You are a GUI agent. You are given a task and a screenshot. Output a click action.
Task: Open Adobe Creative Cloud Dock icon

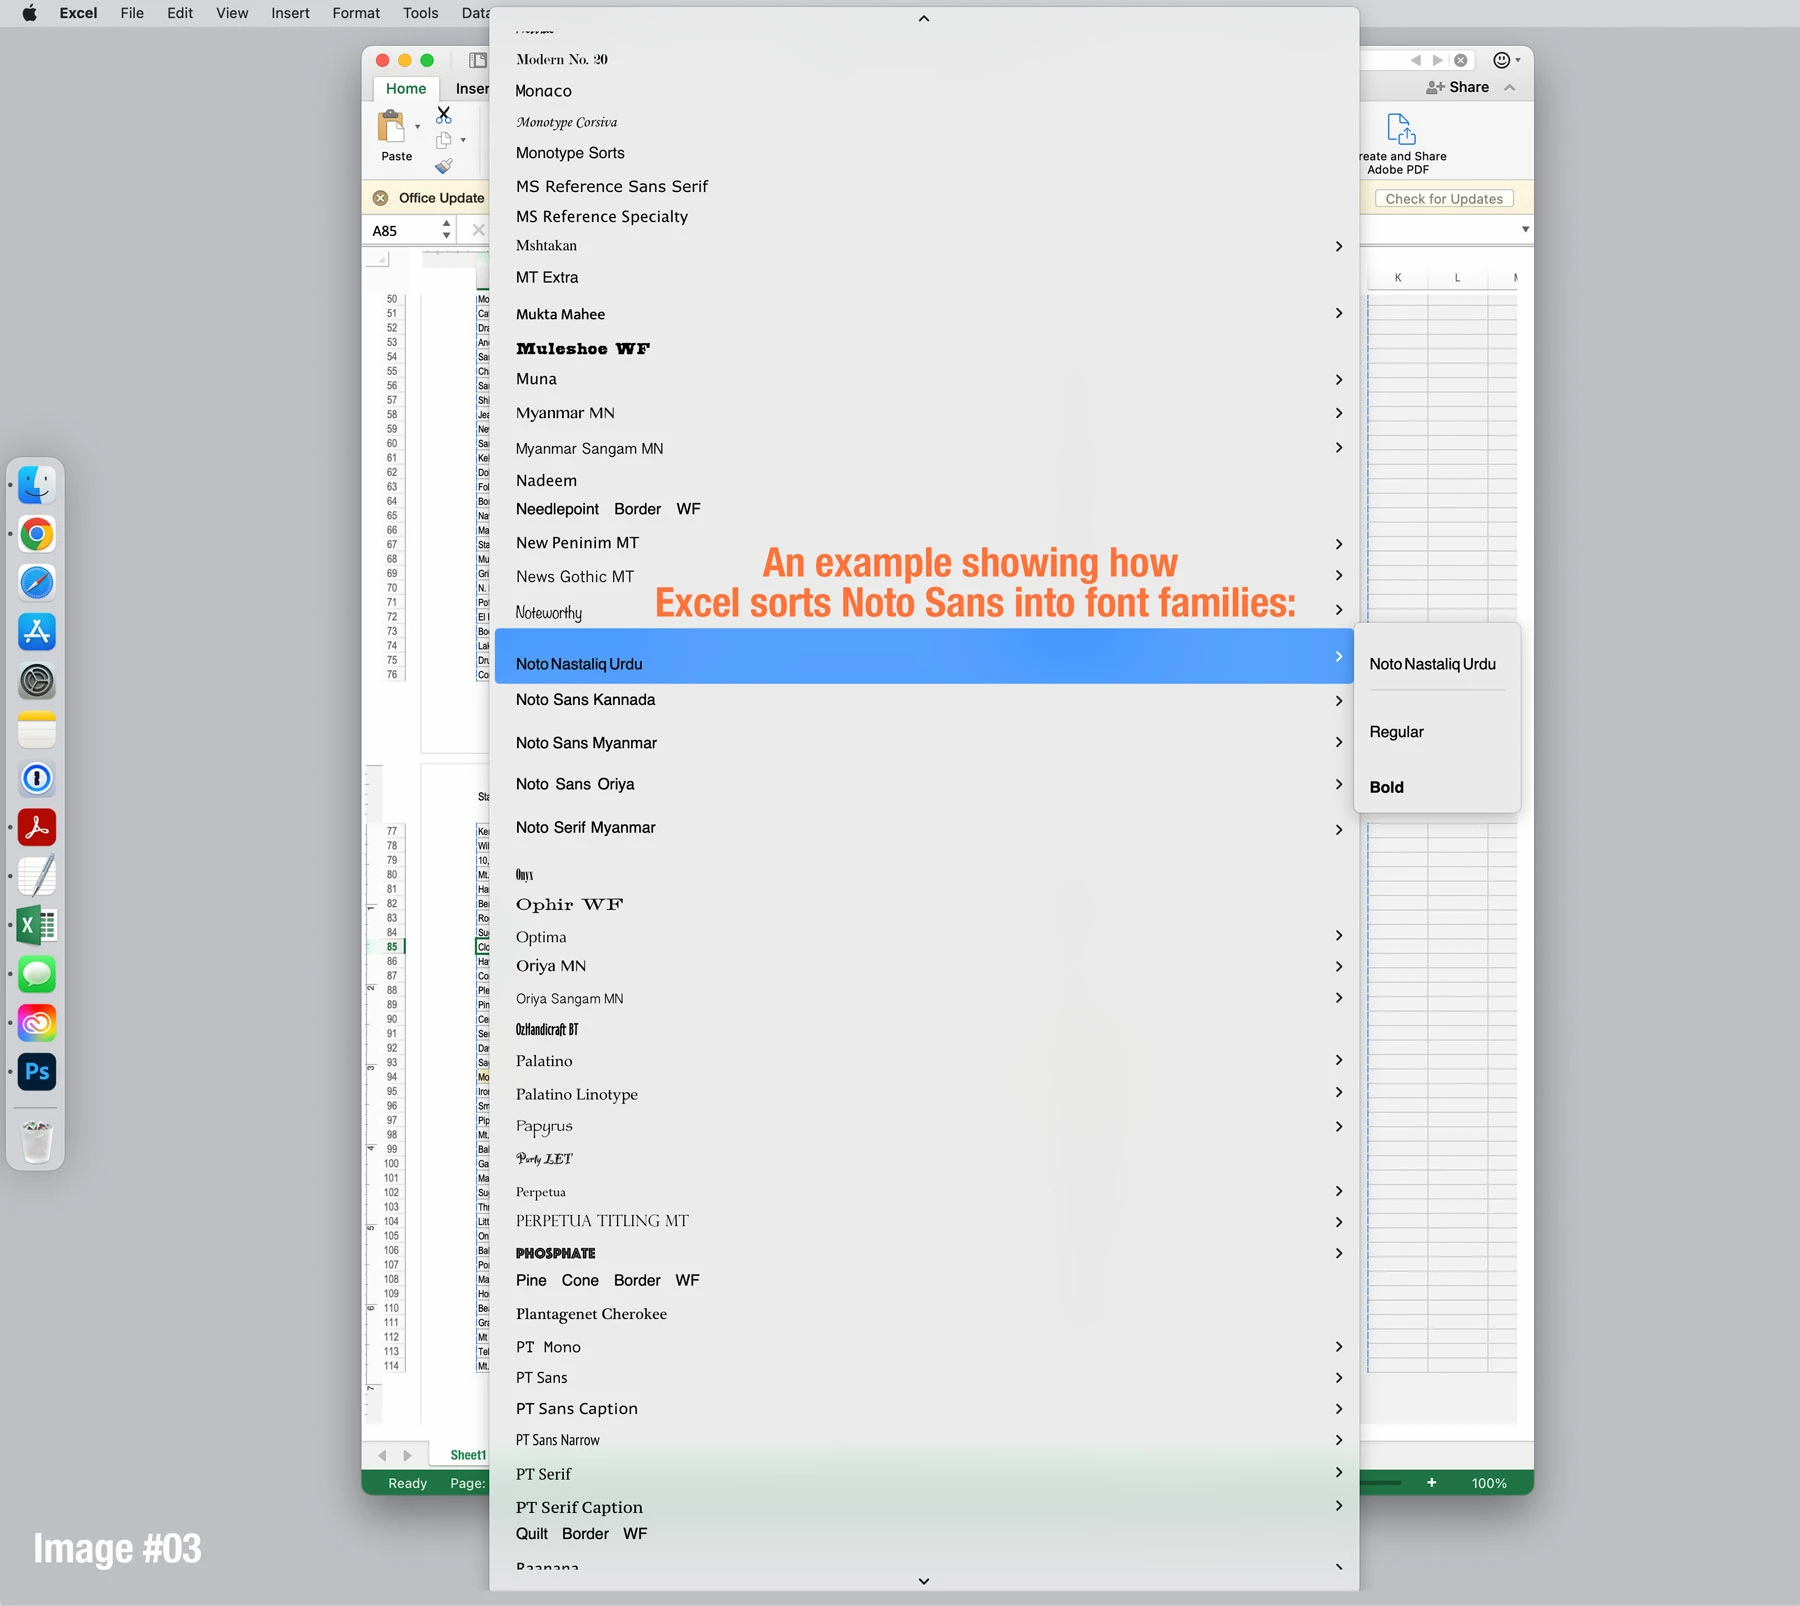click(37, 1023)
